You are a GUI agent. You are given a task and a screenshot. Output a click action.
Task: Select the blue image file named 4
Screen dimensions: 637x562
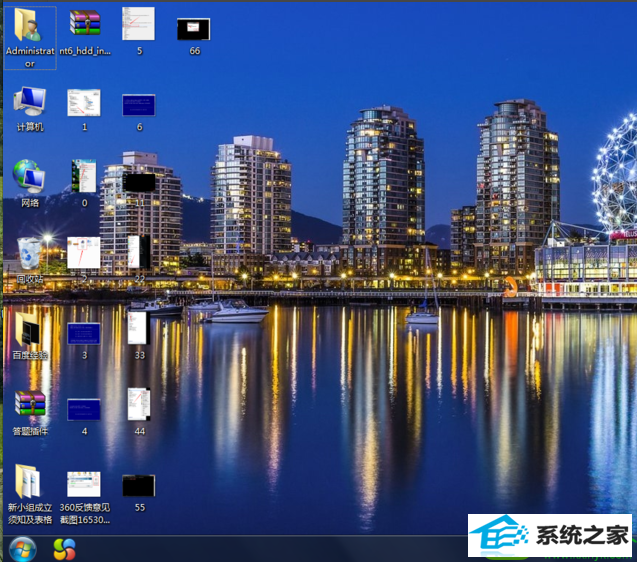point(84,410)
